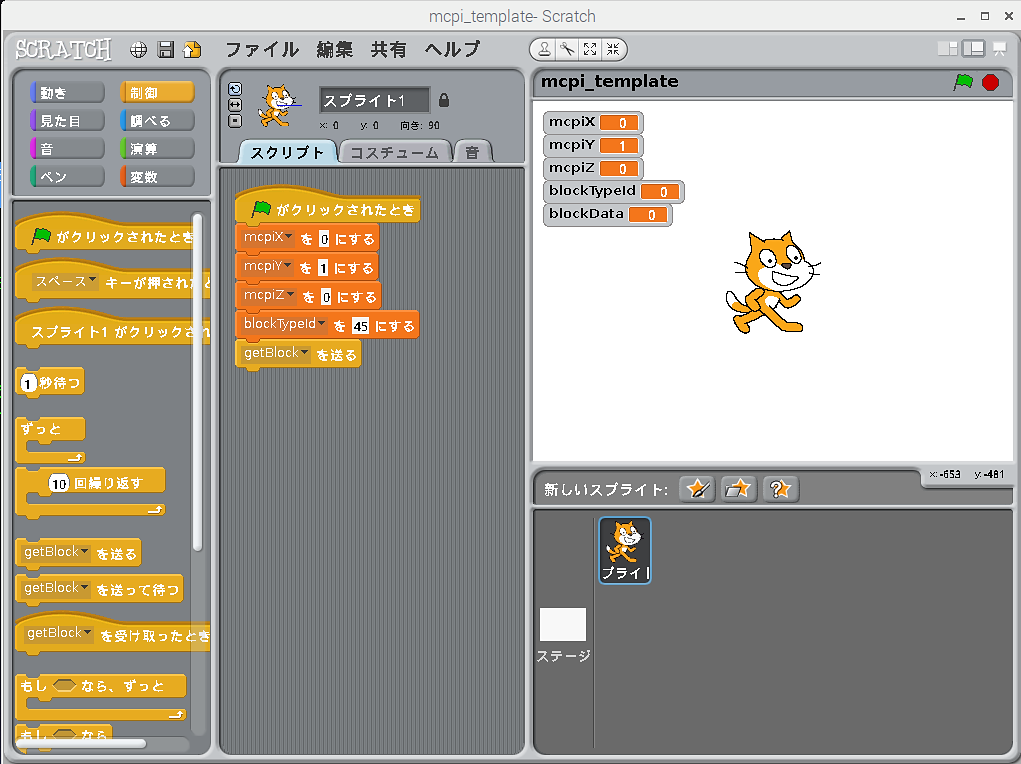Click paint new sprite button
The width and height of the screenshot is (1021, 764).
pos(697,489)
